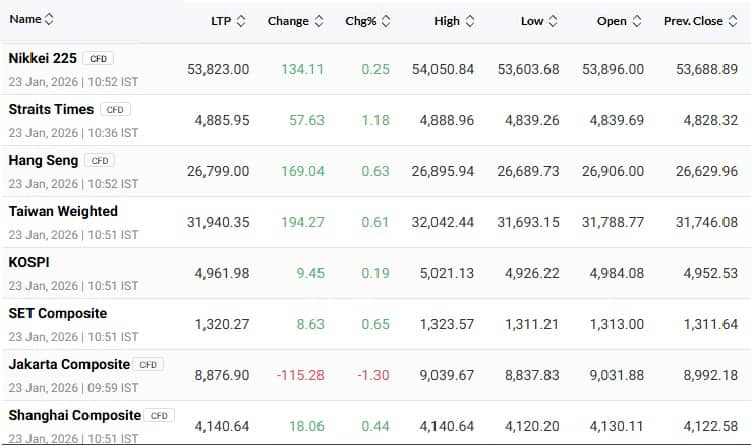Select SET Composite LTP 1,320.27
The image size is (751, 446).
tap(222, 324)
